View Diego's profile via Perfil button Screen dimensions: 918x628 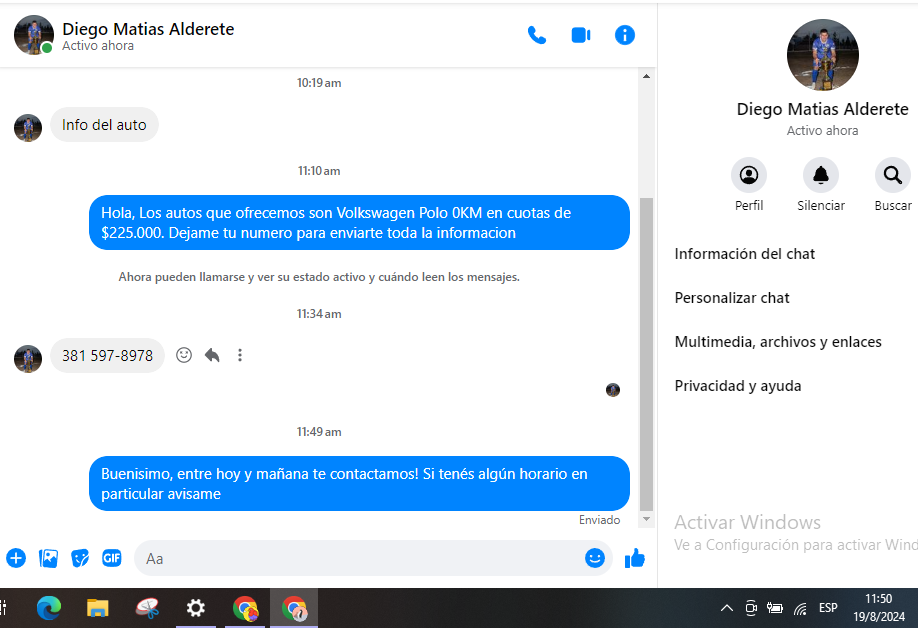tap(749, 176)
